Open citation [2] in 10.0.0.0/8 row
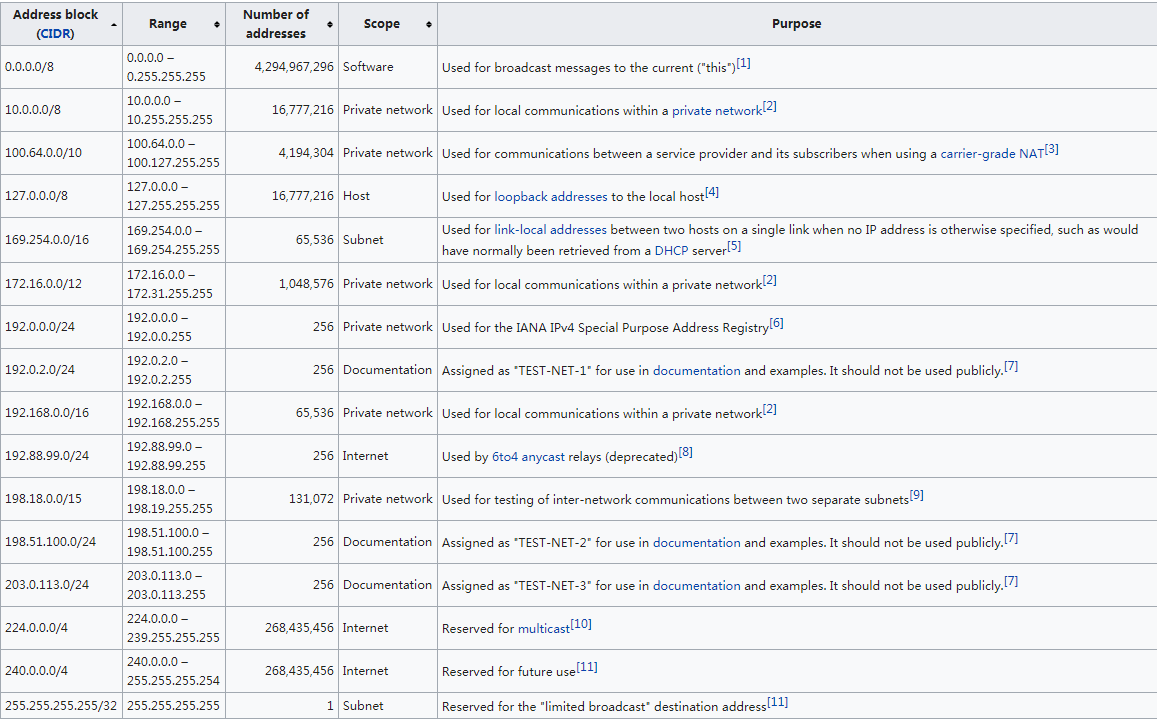The image size is (1157, 721). (770, 106)
